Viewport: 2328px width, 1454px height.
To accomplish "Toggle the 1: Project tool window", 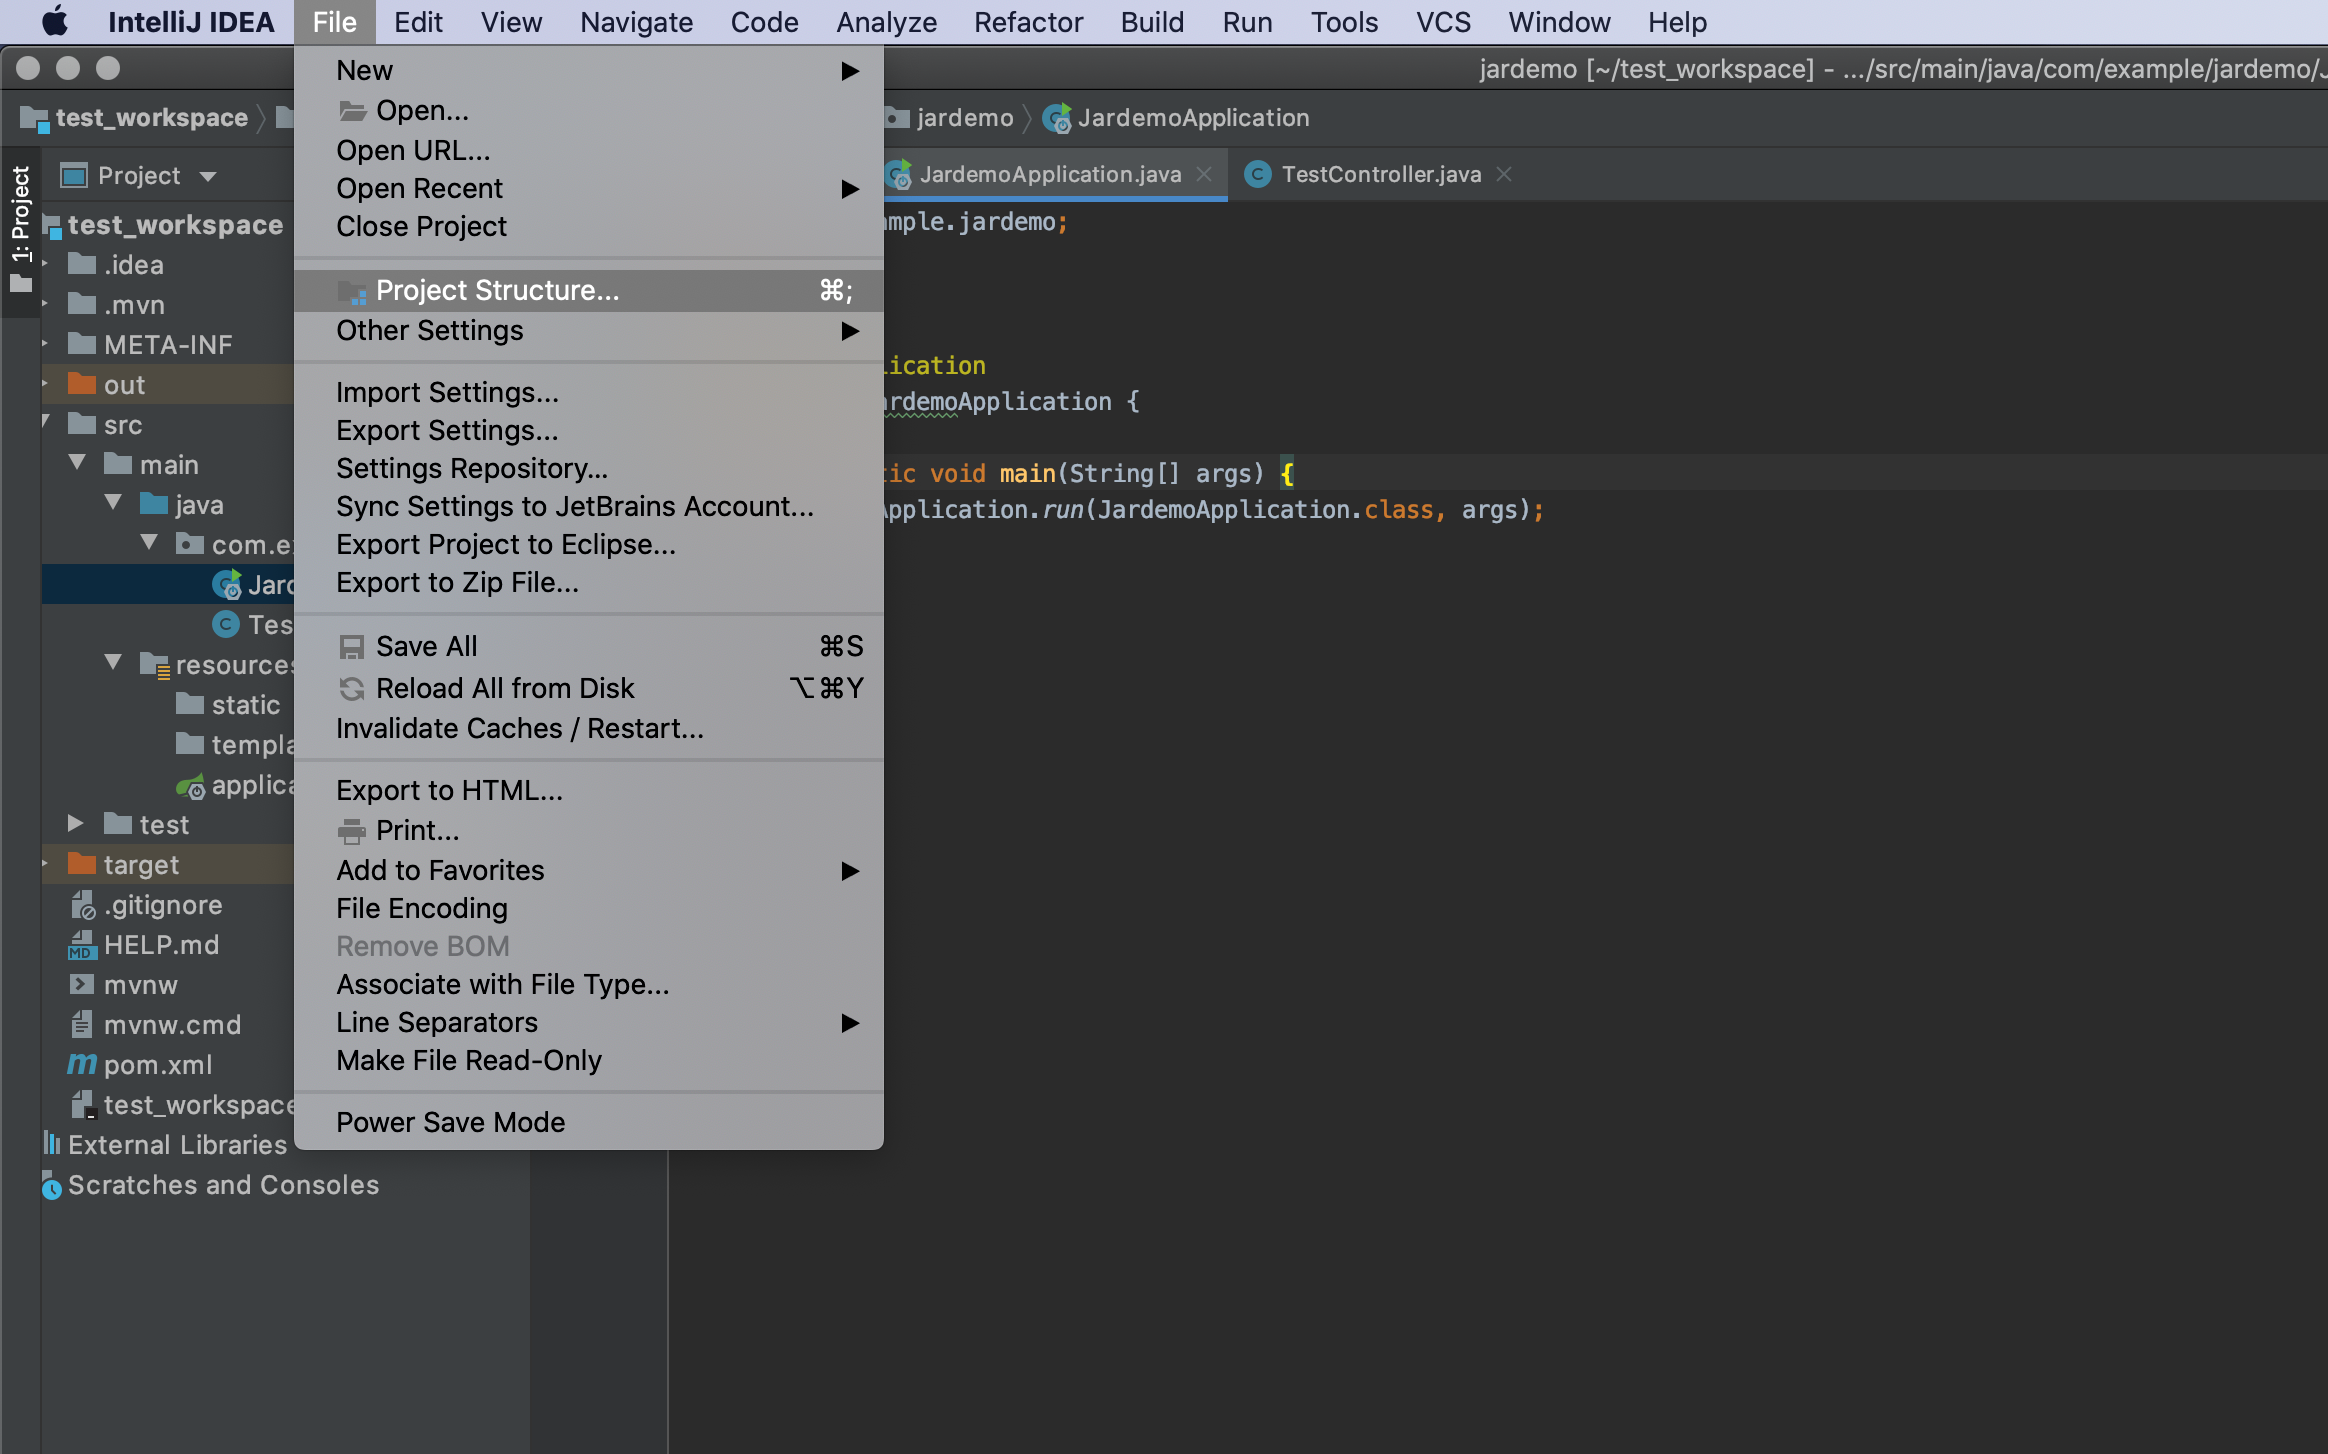I will pos(20,231).
